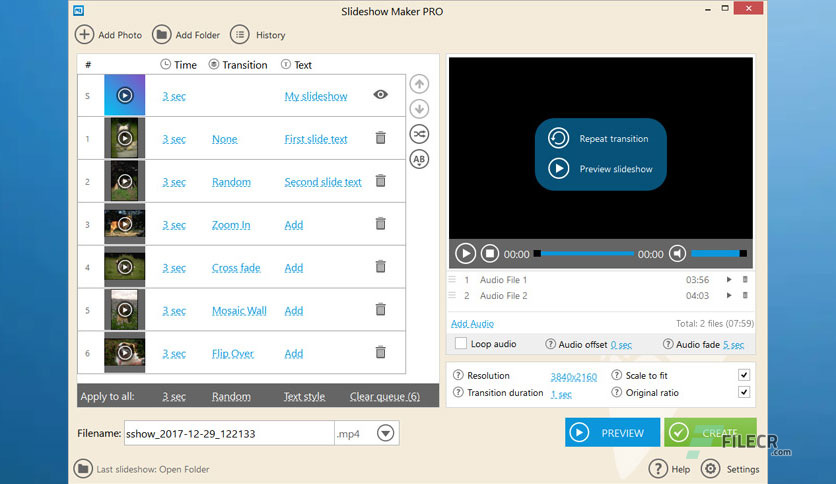Add text to the Cross fade slide
This screenshot has width=836, height=484.
point(294,268)
